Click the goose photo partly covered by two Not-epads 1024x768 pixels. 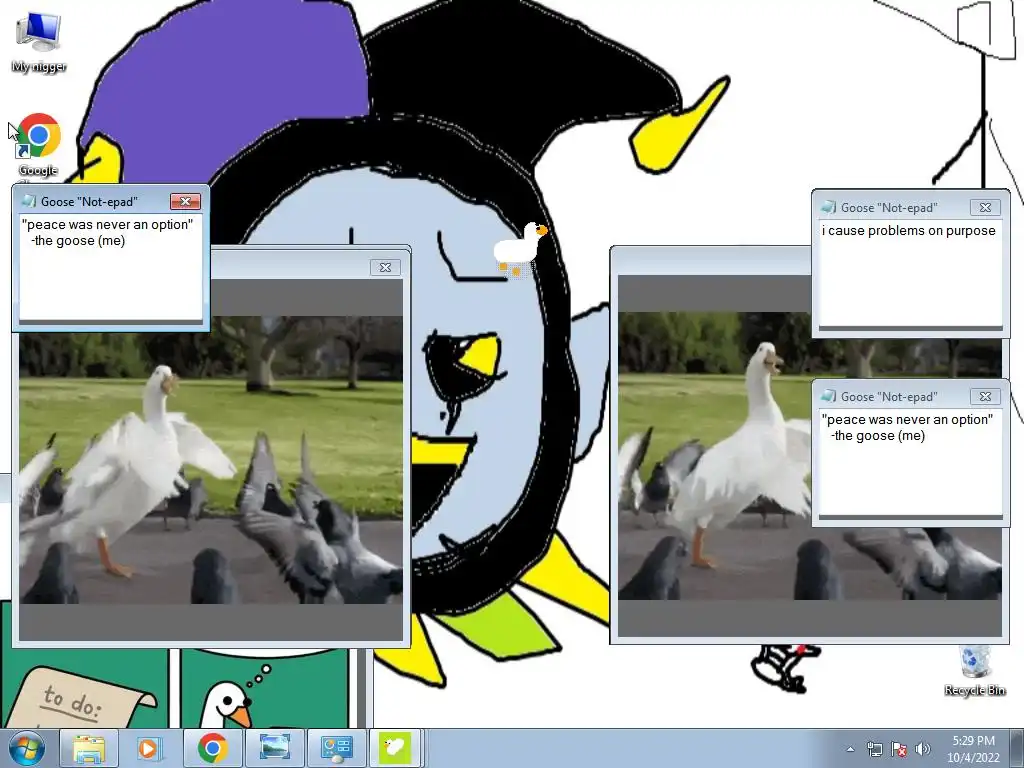pos(714,456)
